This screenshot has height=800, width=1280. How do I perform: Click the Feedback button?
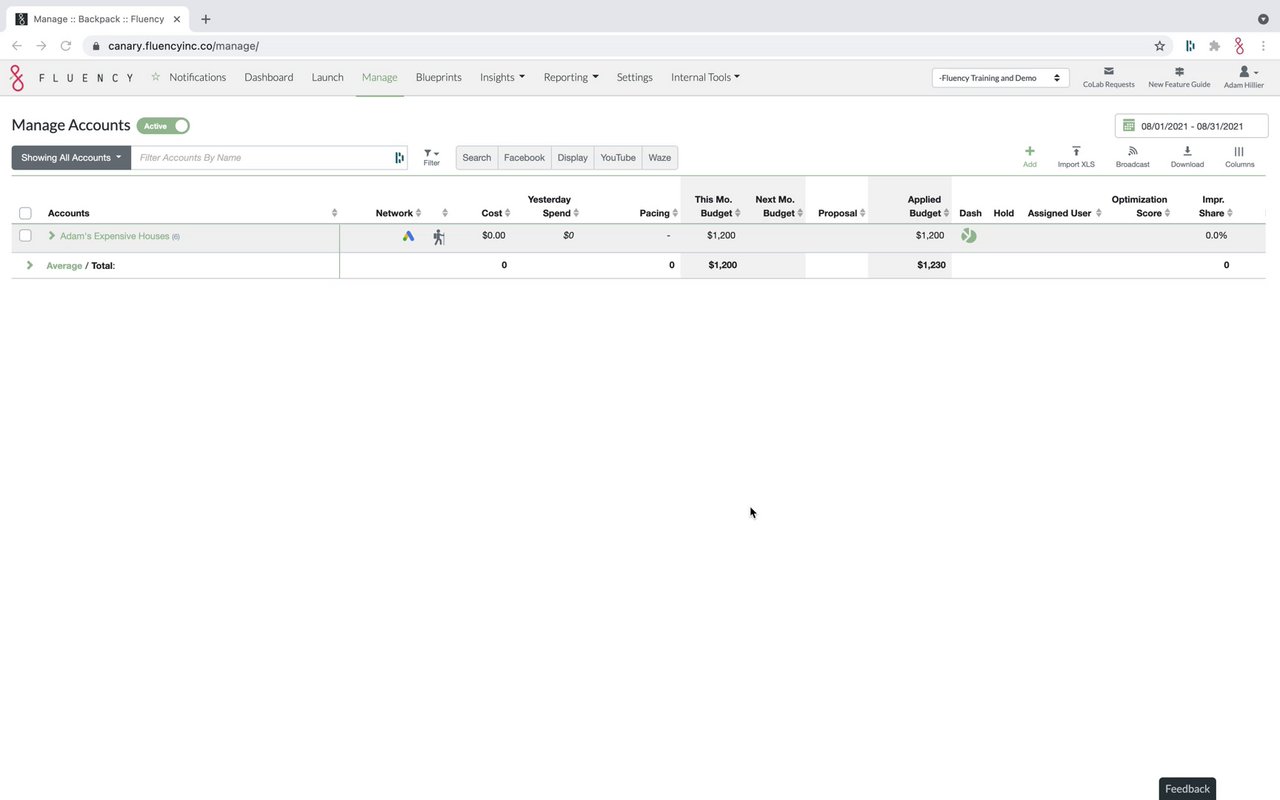(x=1188, y=789)
